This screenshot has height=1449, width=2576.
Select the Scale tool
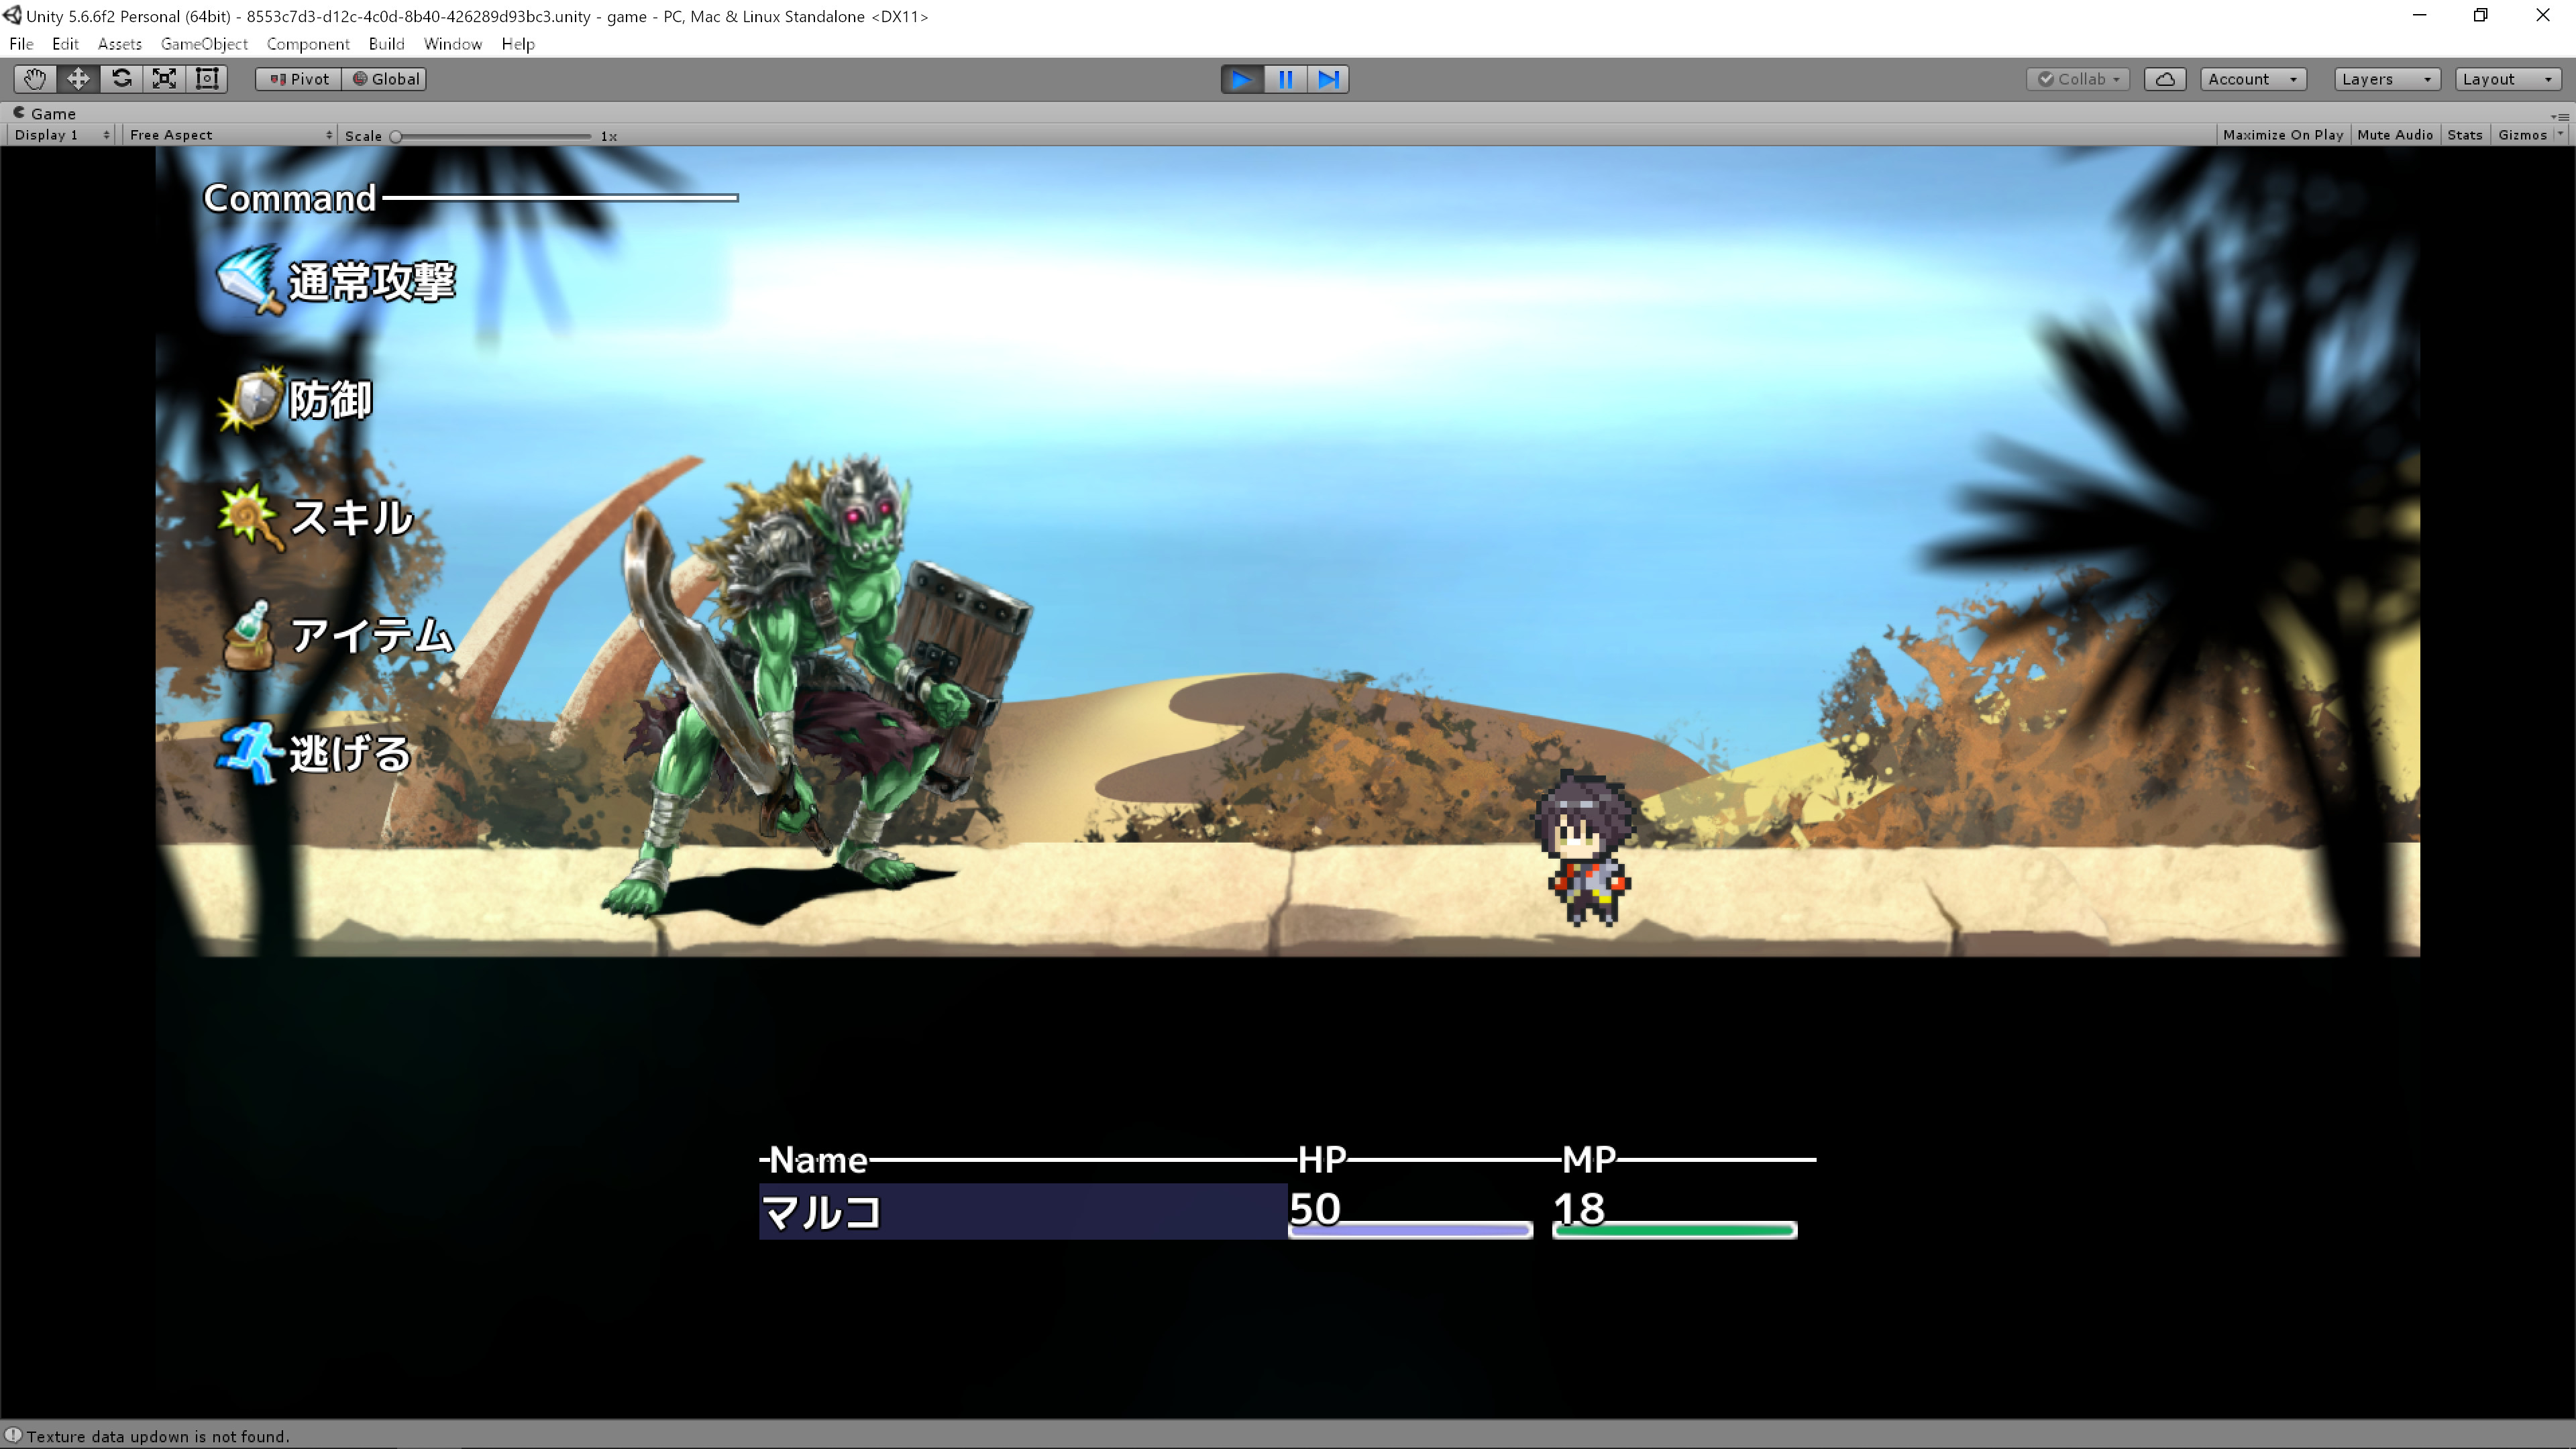click(x=164, y=79)
